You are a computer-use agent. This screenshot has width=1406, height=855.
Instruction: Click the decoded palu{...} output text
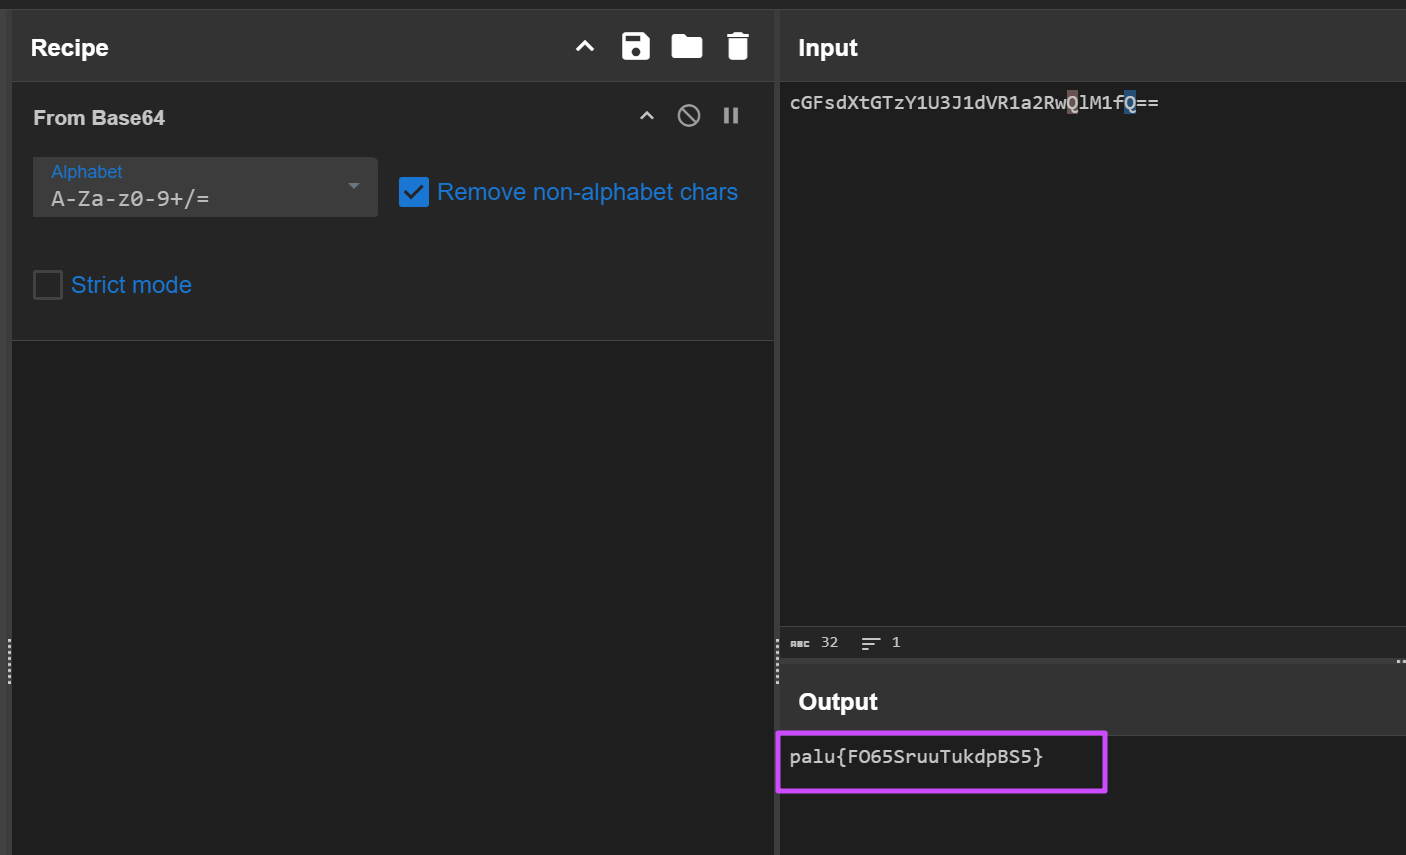[916, 757]
